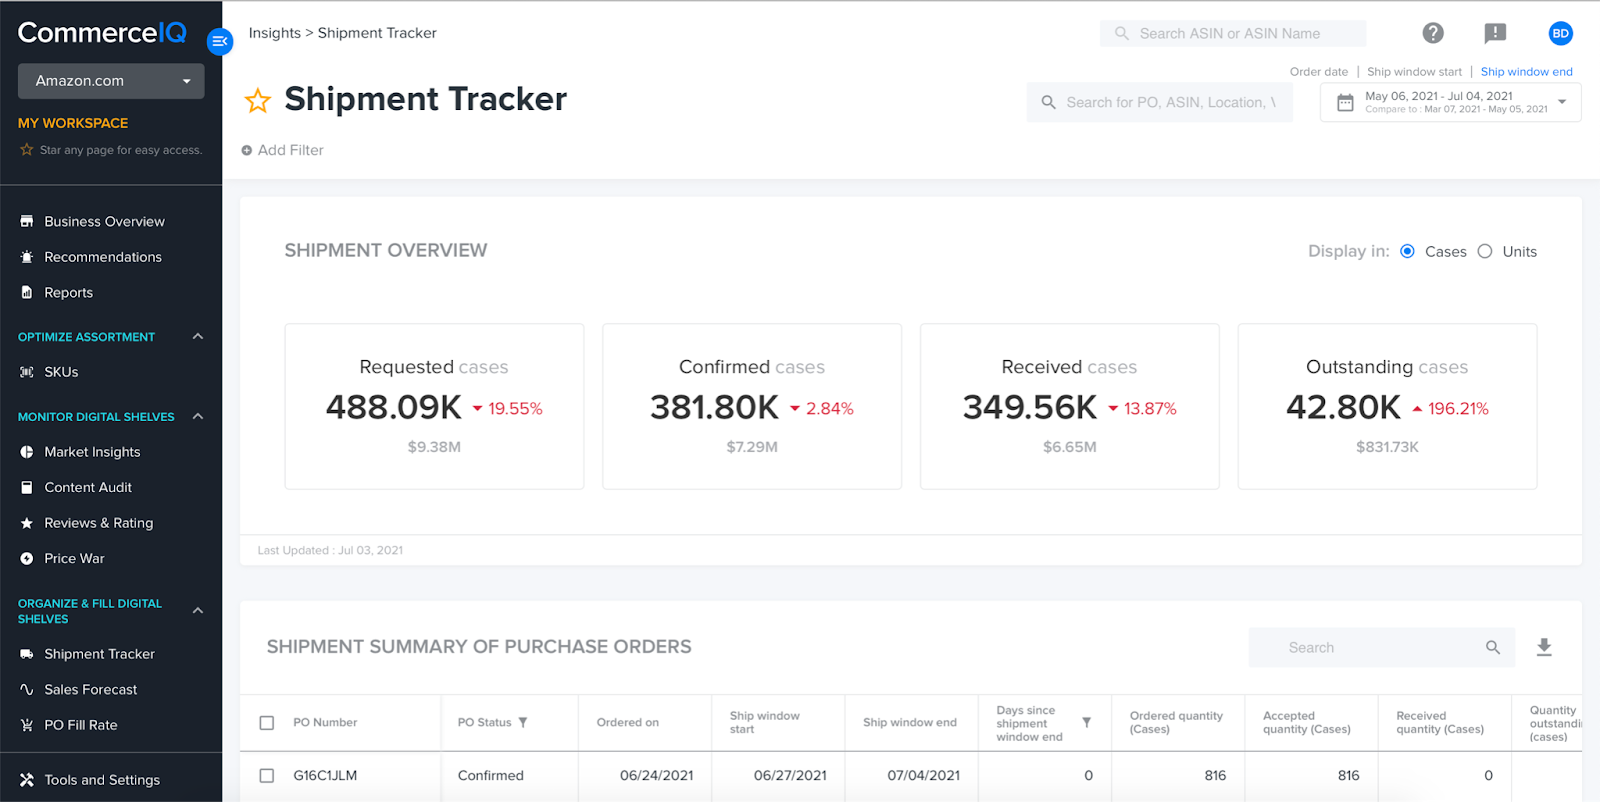The width and height of the screenshot is (1600, 802).
Task: Open the Reports menu item
Action: 68,292
